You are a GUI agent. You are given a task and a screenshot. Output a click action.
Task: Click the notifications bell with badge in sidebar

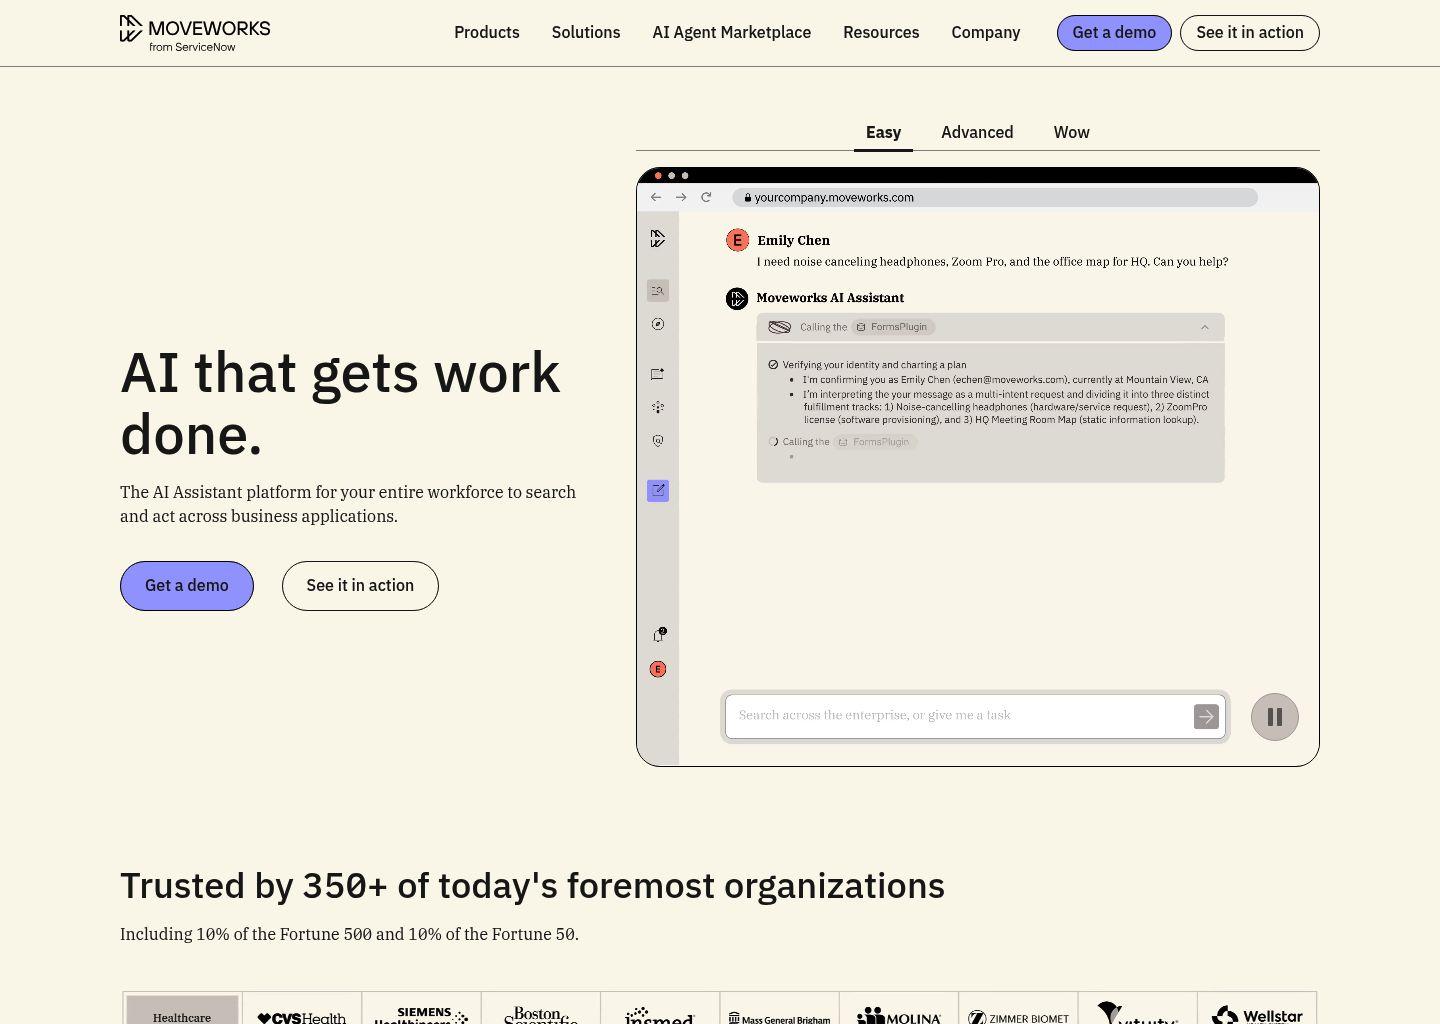pyautogui.click(x=658, y=634)
